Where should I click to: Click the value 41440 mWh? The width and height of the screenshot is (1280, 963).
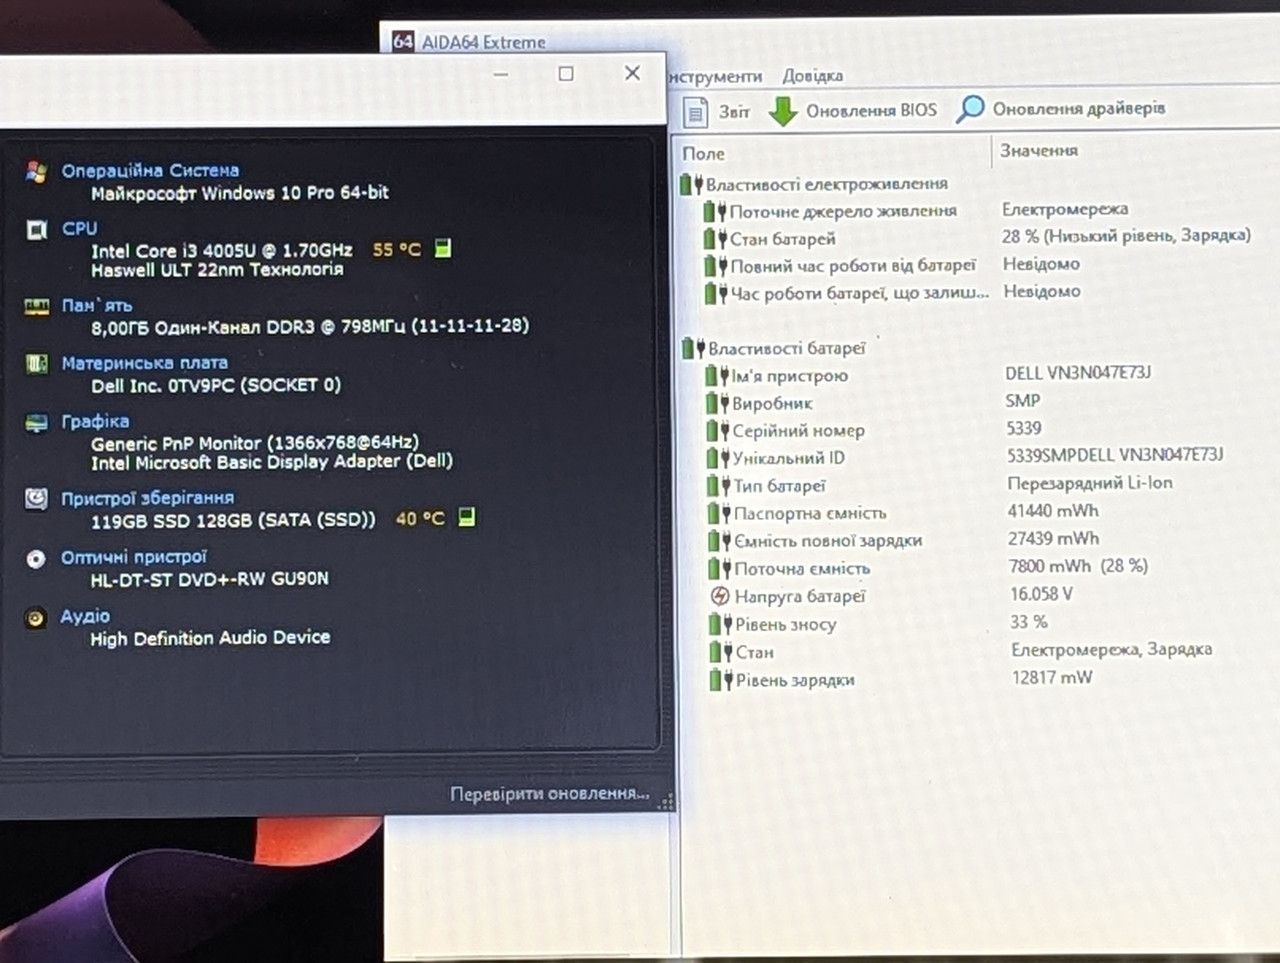[x=1053, y=511]
